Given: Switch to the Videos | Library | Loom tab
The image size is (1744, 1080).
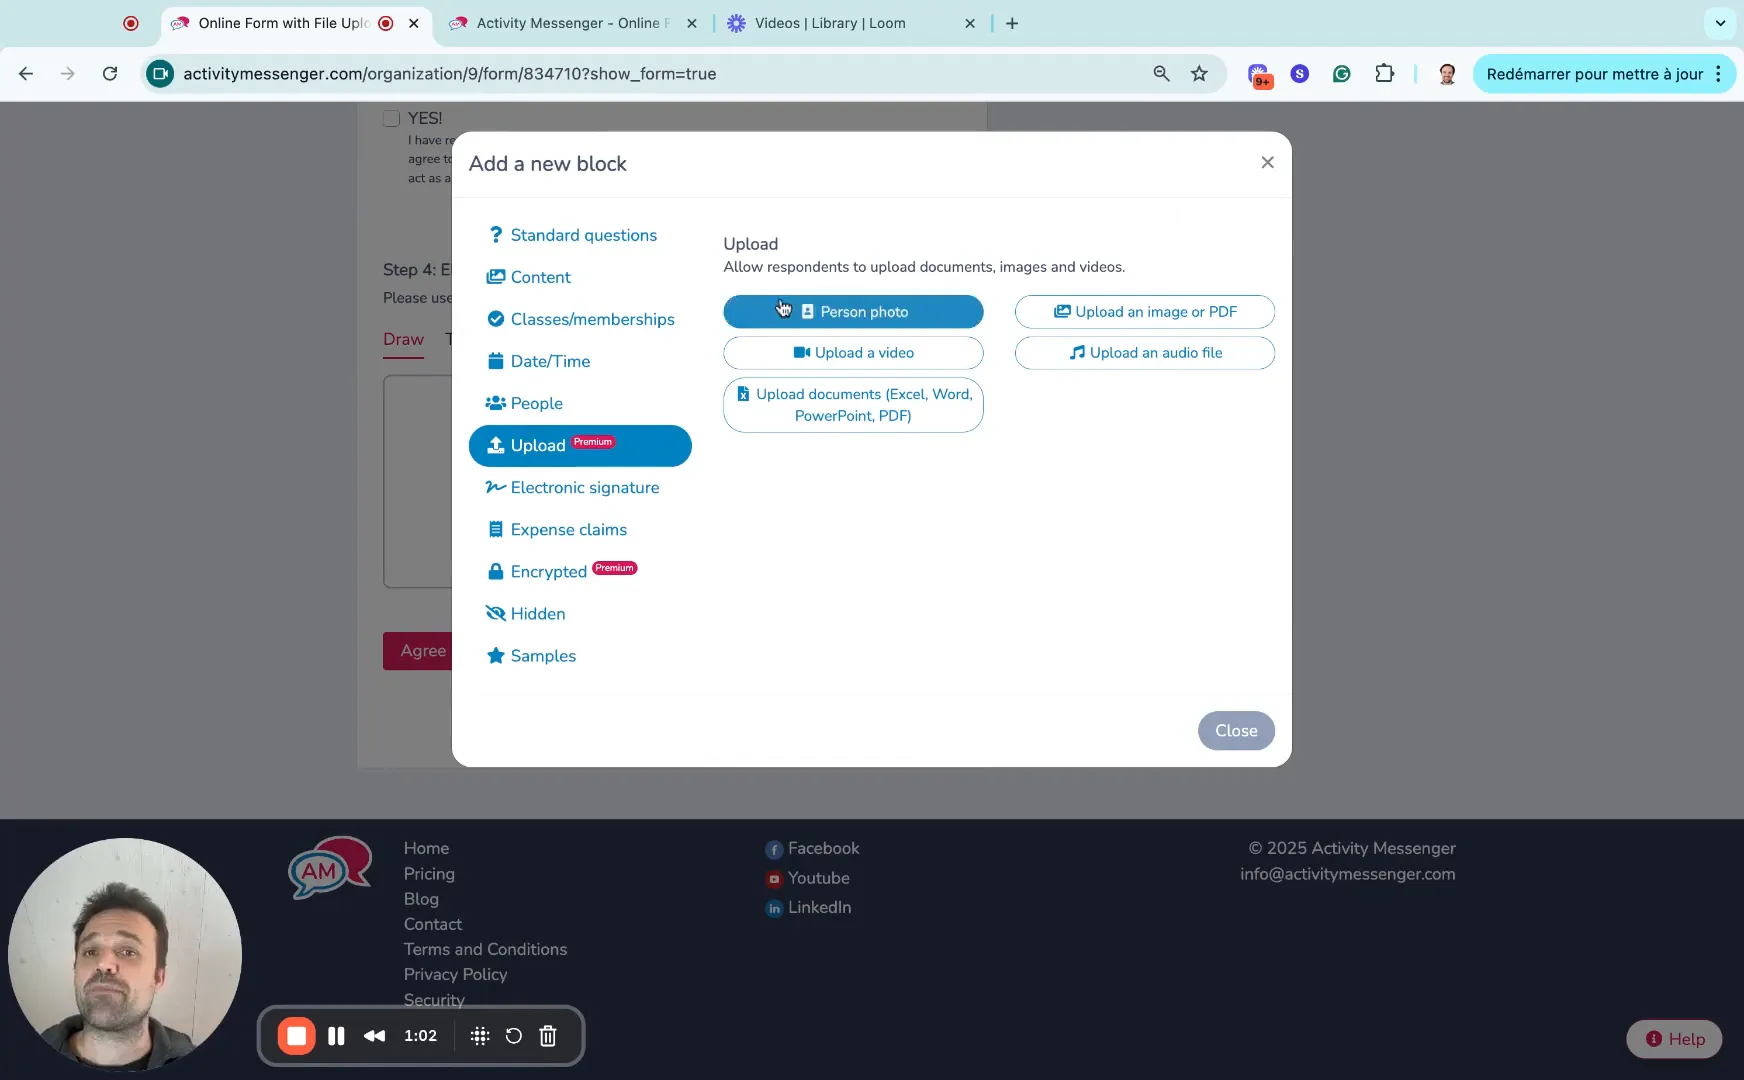Looking at the screenshot, I should (x=830, y=23).
